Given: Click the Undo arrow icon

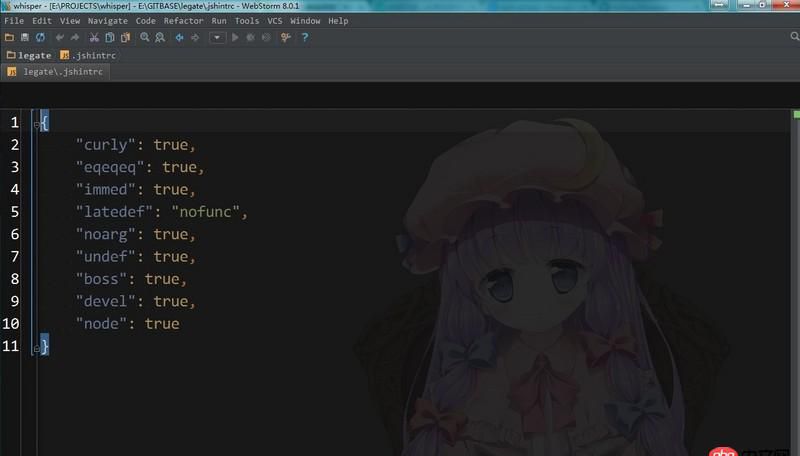Looking at the screenshot, I should click(60, 37).
